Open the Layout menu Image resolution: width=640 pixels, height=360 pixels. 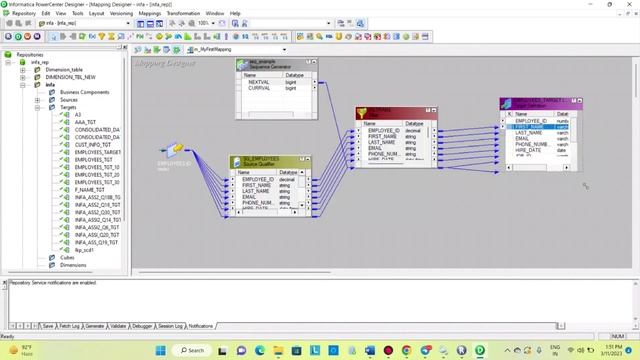[97, 13]
